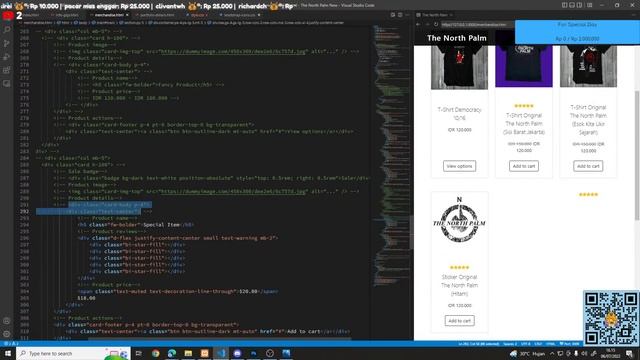
Task: Open Task View on the taskbar
Action: 138,353
